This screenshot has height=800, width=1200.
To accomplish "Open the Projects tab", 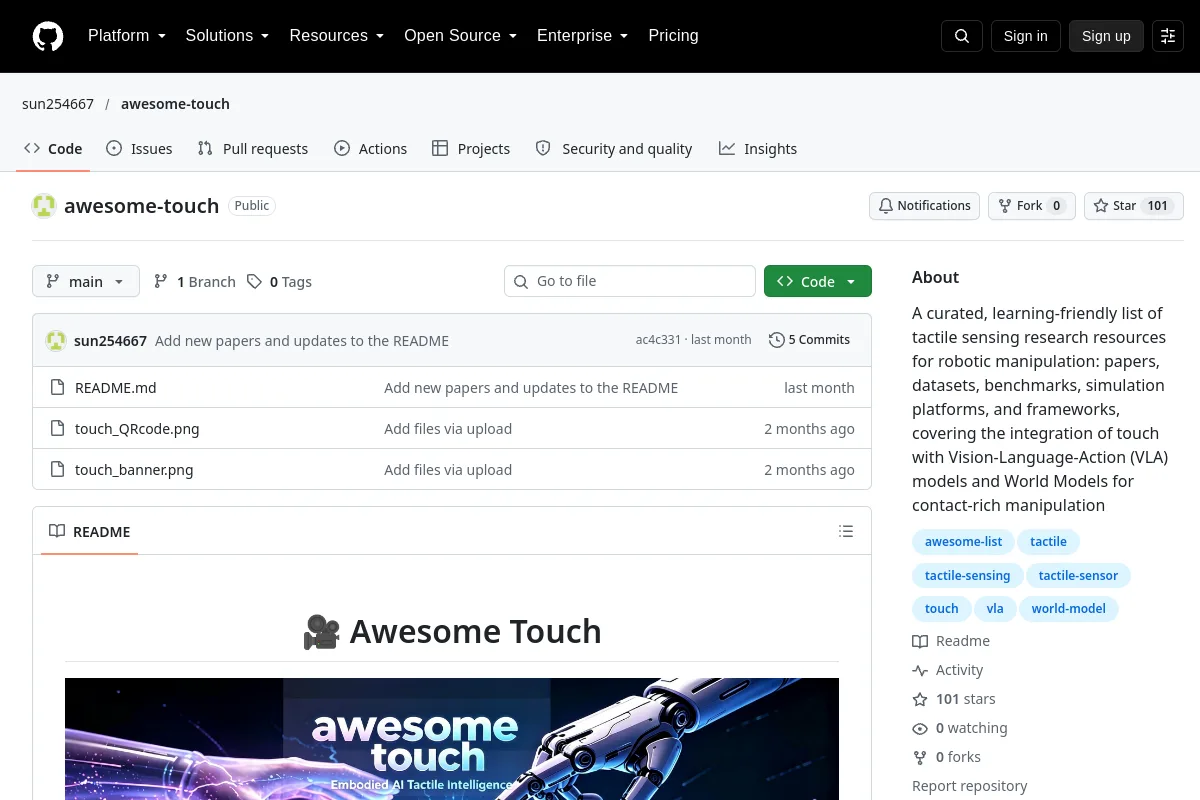I will click(471, 149).
